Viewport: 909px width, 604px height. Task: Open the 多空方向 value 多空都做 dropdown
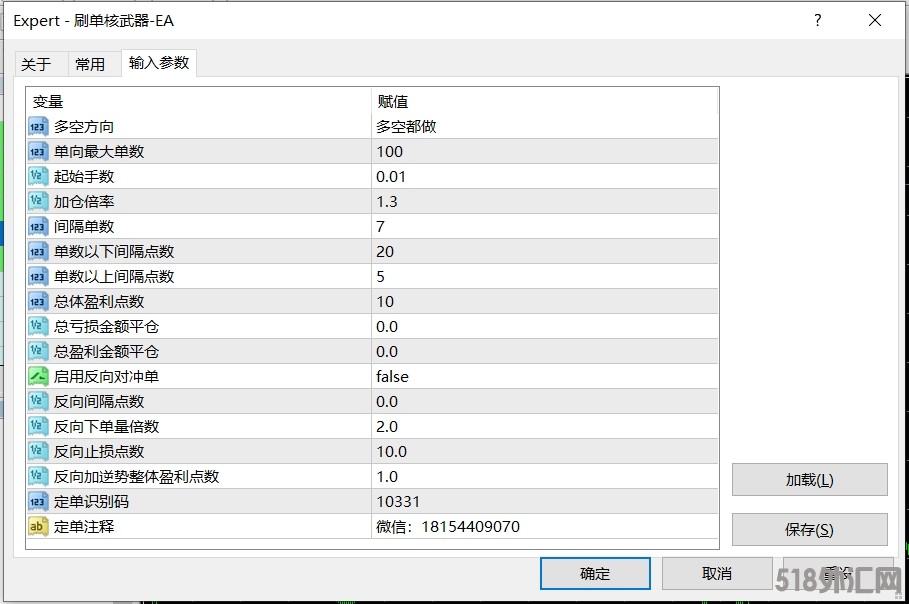pos(544,127)
